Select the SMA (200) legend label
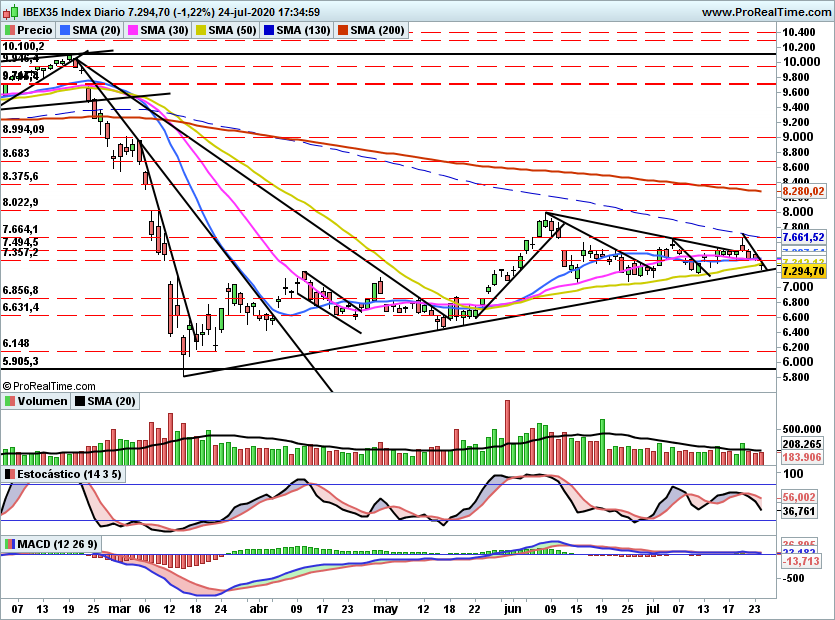The width and height of the screenshot is (835, 620). pyautogui.click(x=371, y=30)
